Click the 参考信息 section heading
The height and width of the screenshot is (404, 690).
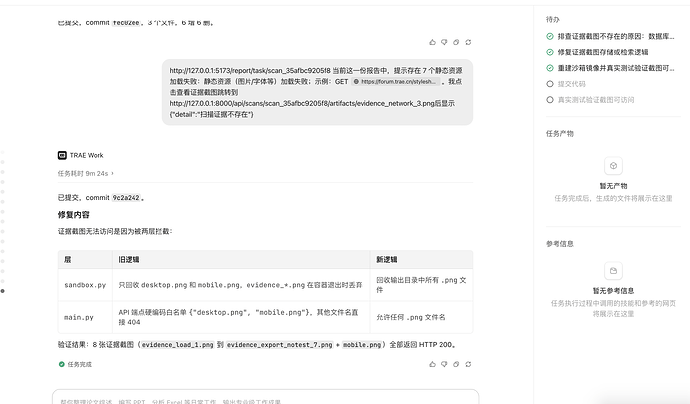tap(560, 243)
